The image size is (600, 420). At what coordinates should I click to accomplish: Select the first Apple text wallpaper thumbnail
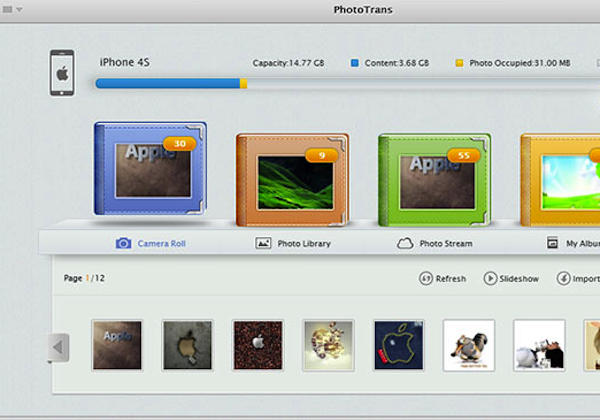pyautogui.click(x=117, y=345)
